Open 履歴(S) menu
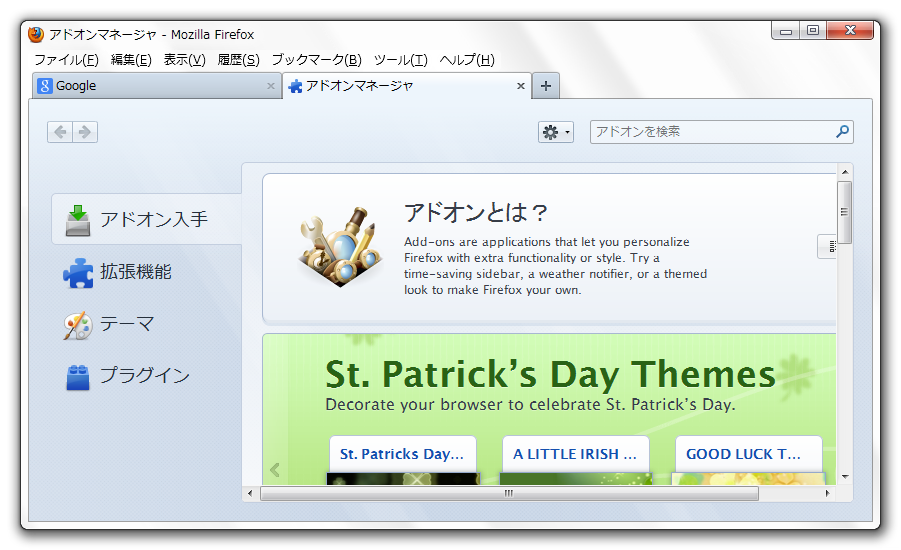The width and height of the screenshot is (901, 550). [x=238, y=60]
